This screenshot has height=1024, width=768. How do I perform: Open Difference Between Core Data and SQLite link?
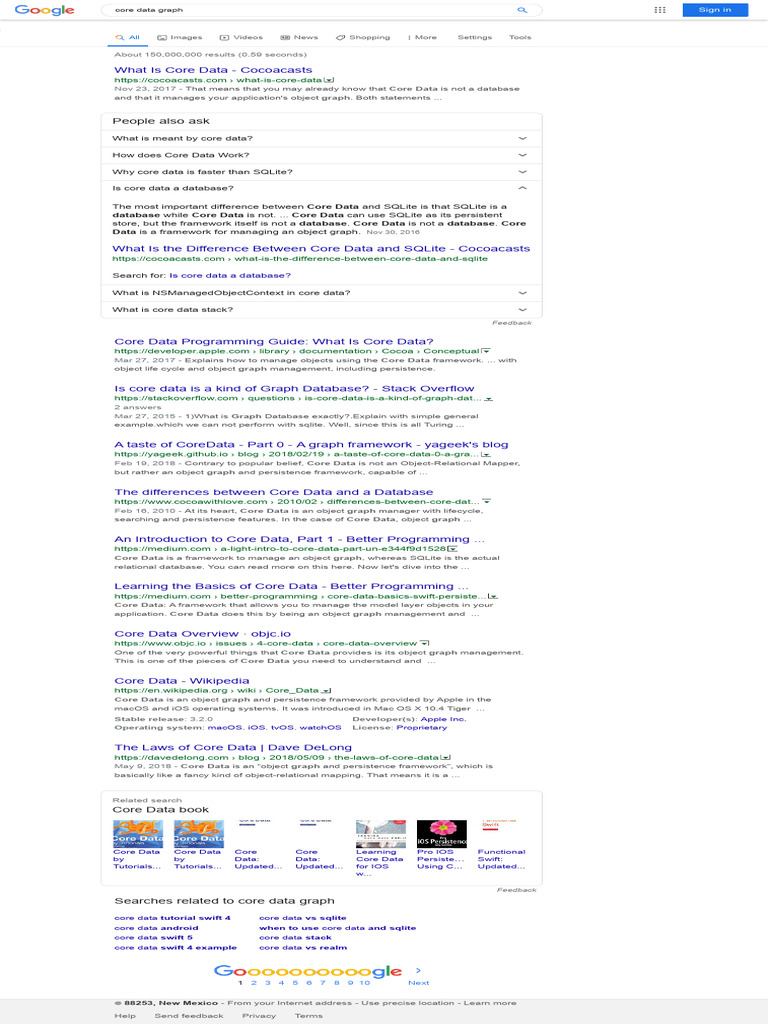(321, 249)
